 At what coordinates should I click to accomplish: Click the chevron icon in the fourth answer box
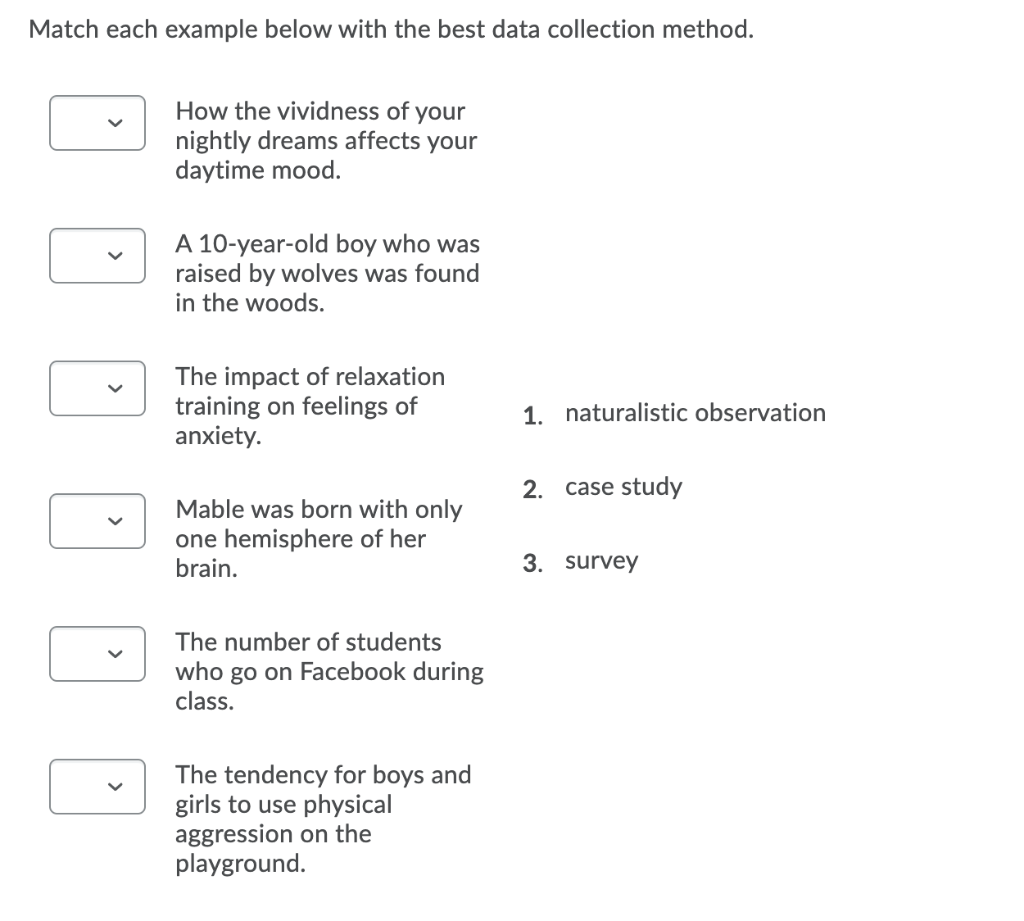[115, 521]
